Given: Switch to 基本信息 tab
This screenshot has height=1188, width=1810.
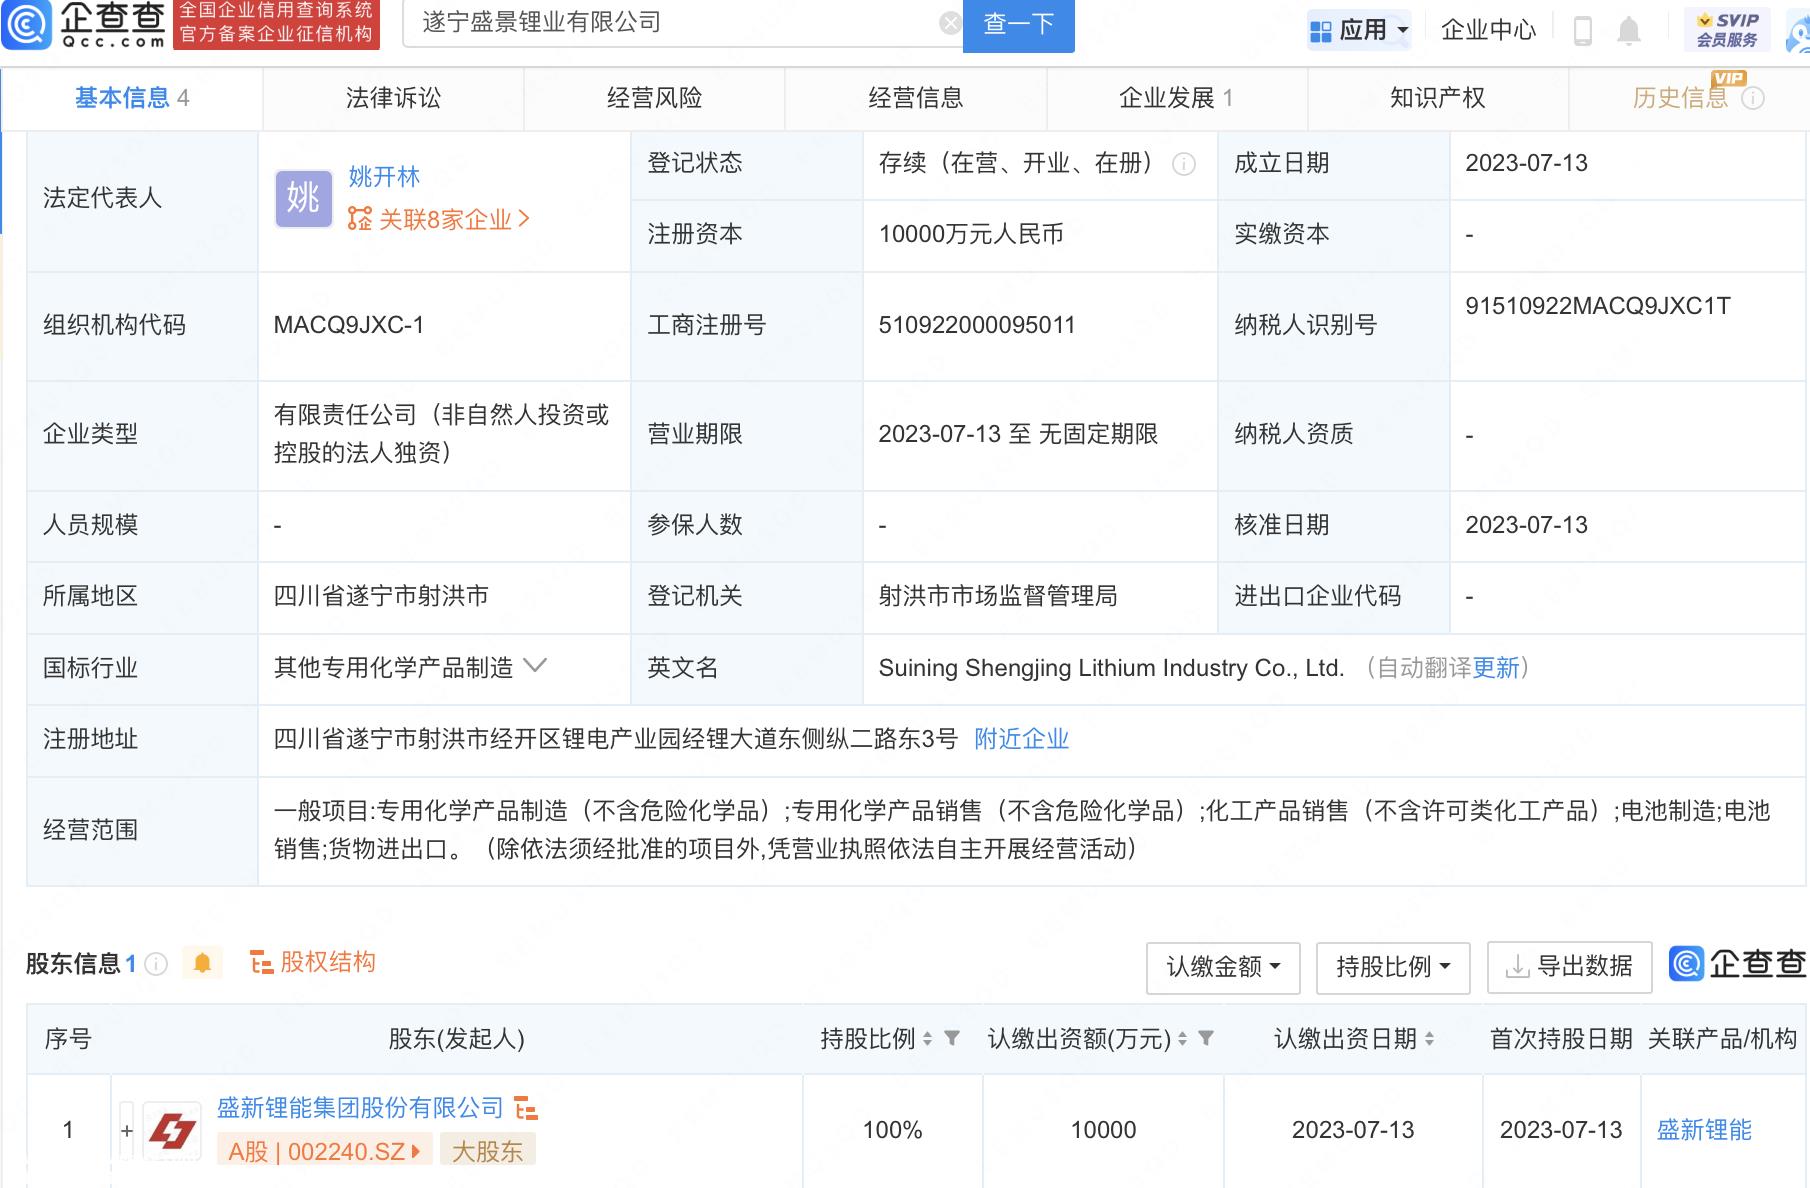Looking at the screenshot, I should [132, 98].
